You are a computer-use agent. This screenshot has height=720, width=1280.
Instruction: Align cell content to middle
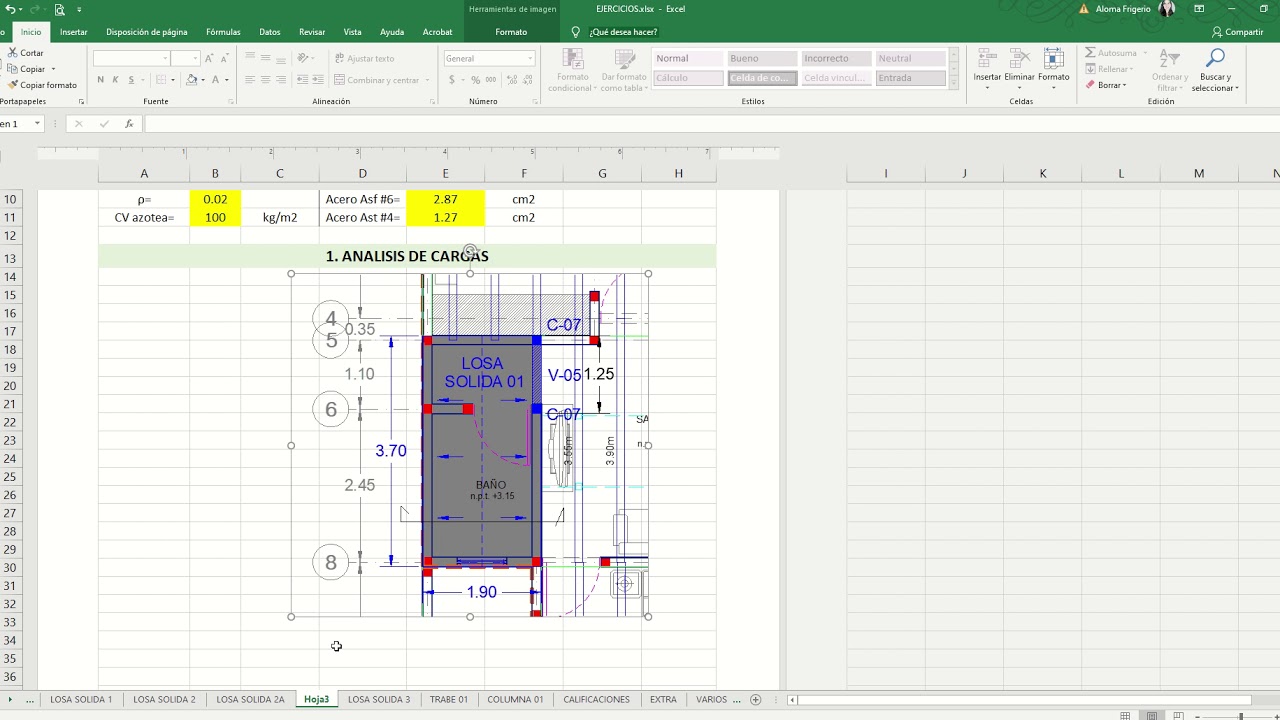click(x=265, y=59)
